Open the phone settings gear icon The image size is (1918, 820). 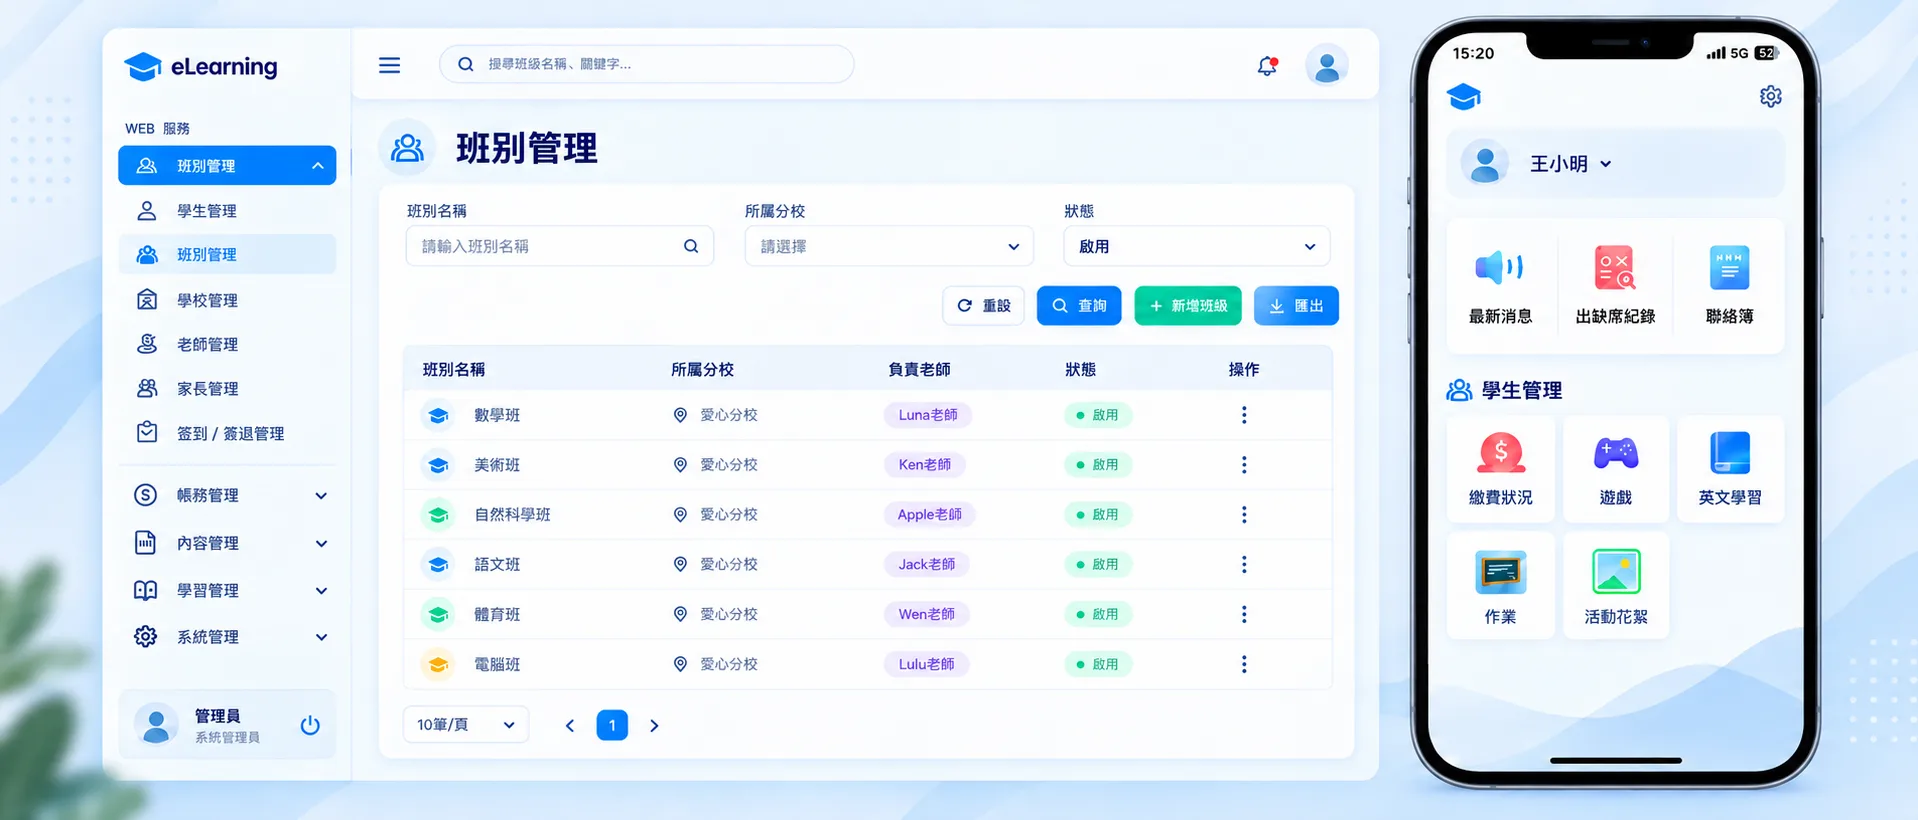1770,96
